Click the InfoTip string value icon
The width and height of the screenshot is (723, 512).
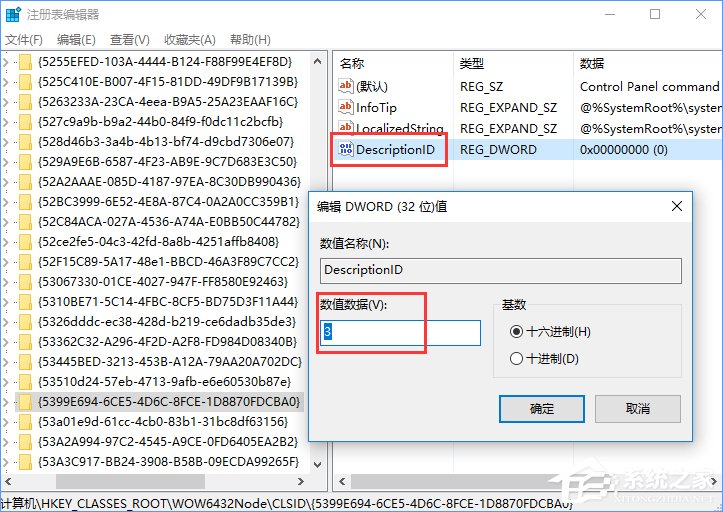click(x=345, y=107)
